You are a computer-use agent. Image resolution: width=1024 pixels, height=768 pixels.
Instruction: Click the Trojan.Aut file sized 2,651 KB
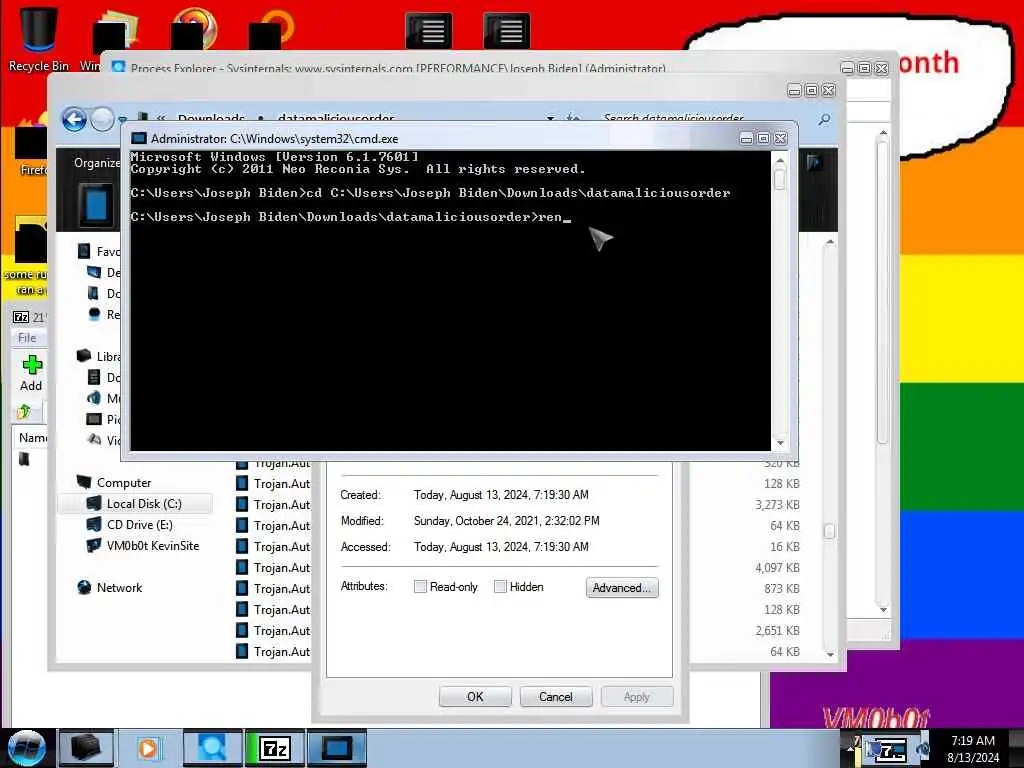pos(273,630)
